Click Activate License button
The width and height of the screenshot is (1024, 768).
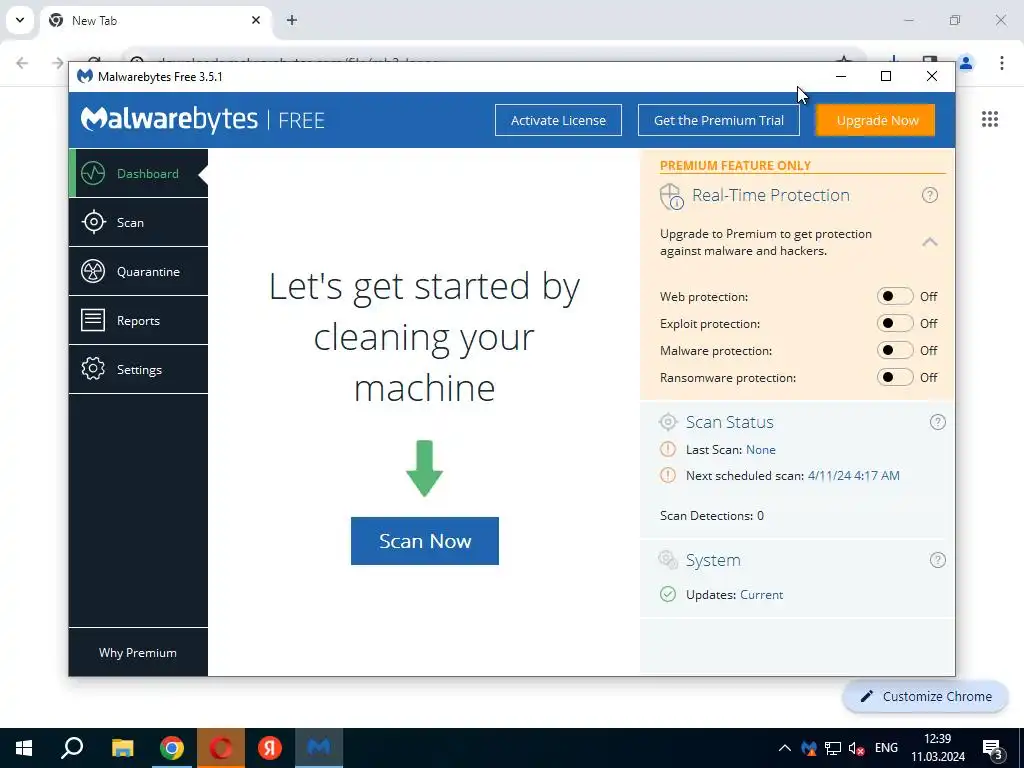(x=558, y=120)
